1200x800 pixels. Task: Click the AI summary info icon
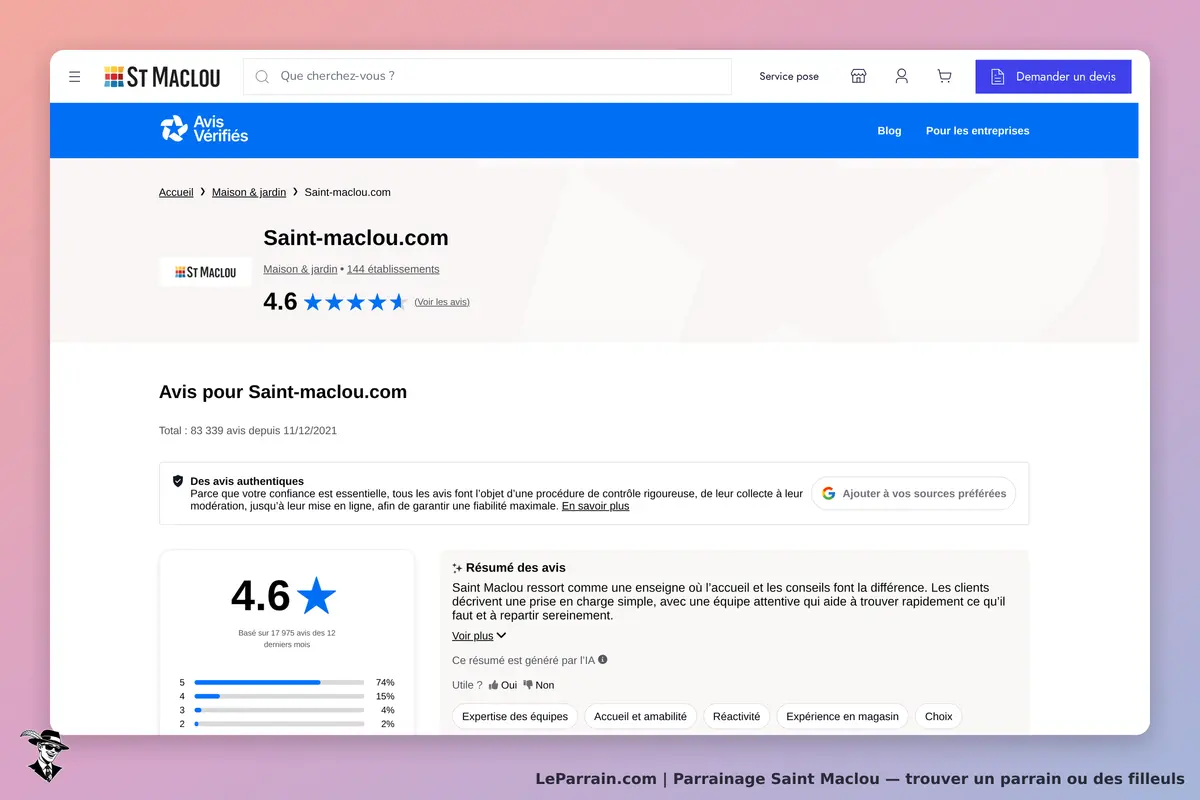point(603,660)
